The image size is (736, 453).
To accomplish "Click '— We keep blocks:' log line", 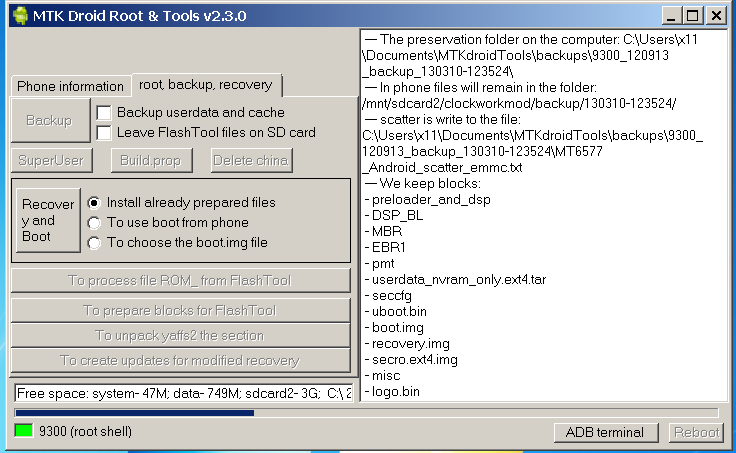I will point(423,184).
